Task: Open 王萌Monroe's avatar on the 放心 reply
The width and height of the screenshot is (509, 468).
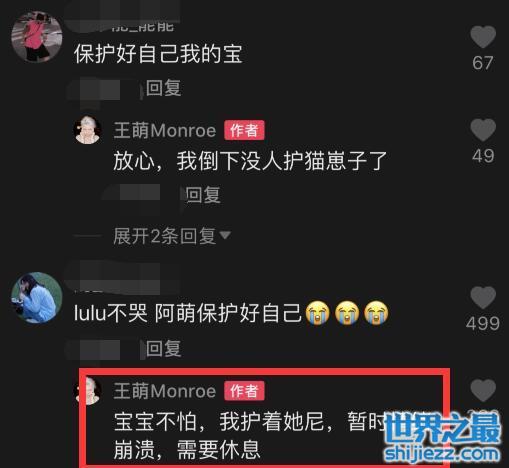Action: click(88, 130)
